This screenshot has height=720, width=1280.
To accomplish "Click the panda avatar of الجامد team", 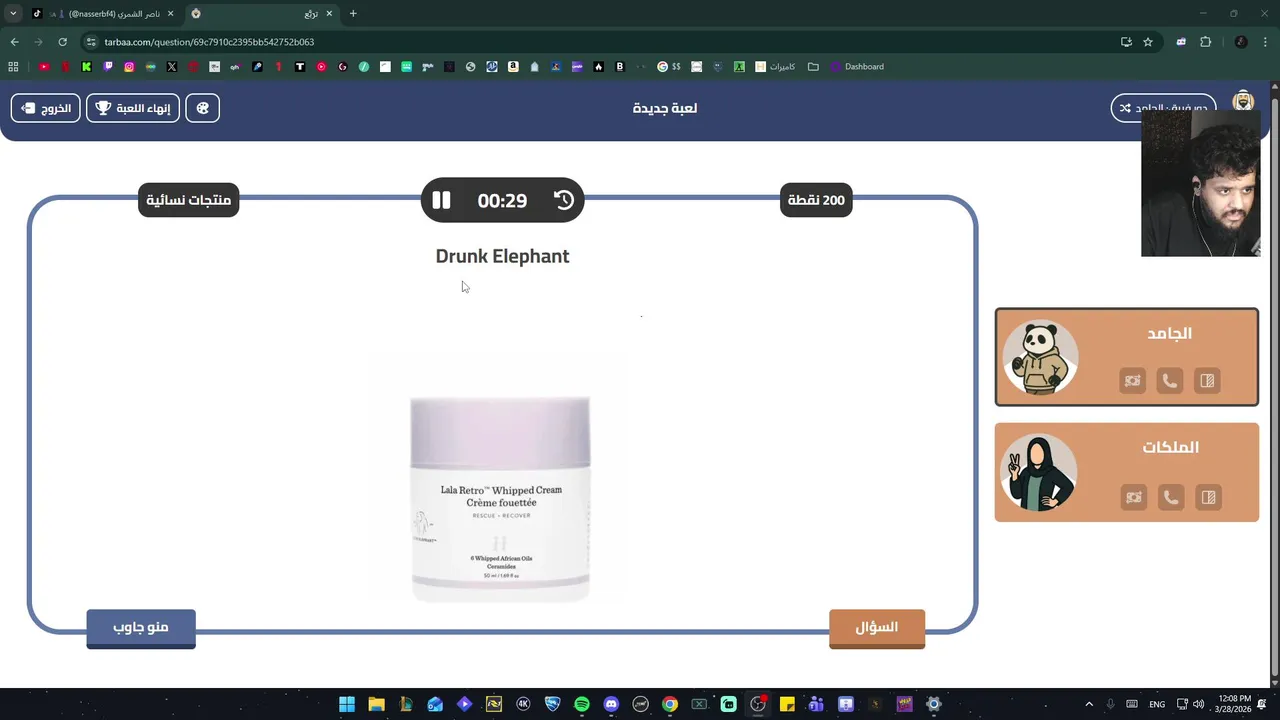I will point(1039,358).
